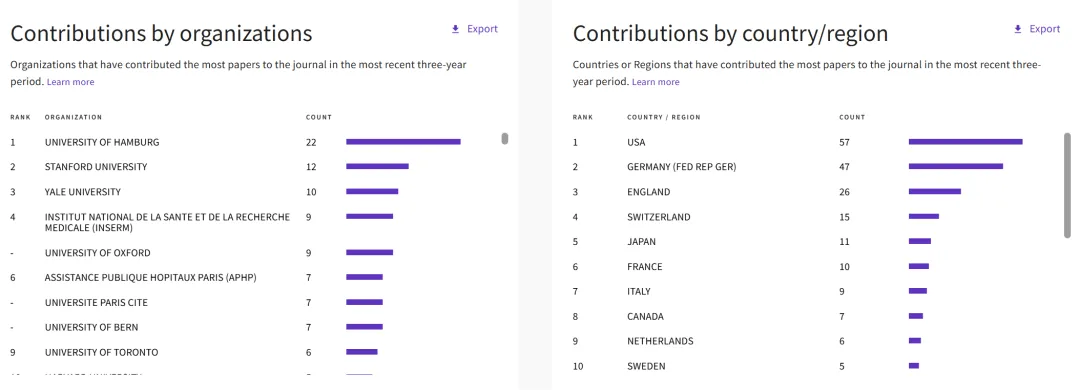Click the COUNT header in country table
Viewport: 1080px width, 390px height.
[852, 117]
